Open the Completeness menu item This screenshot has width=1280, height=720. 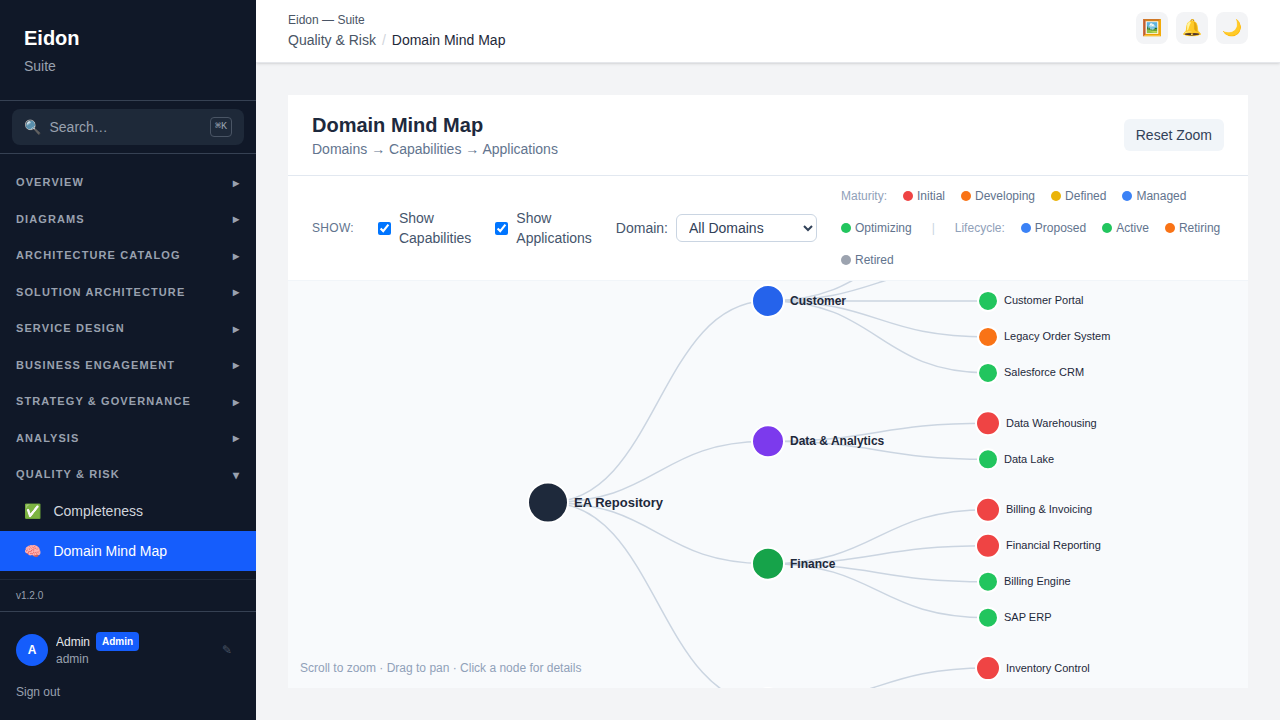(x=128, y=511)
